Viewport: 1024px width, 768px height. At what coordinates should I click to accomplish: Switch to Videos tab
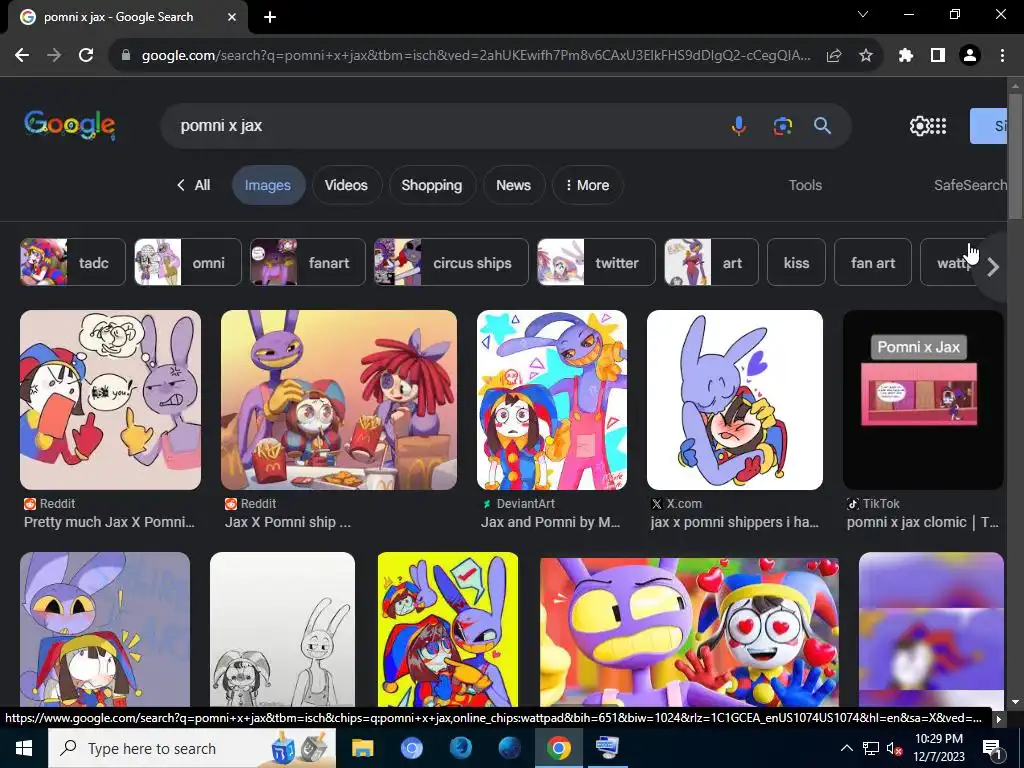tap(346, 185)
